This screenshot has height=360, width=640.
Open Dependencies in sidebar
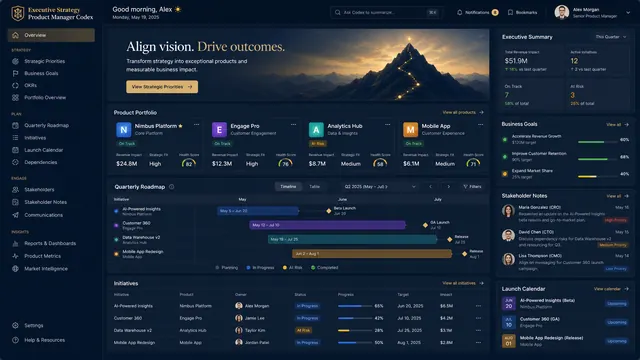pos(40,162)
